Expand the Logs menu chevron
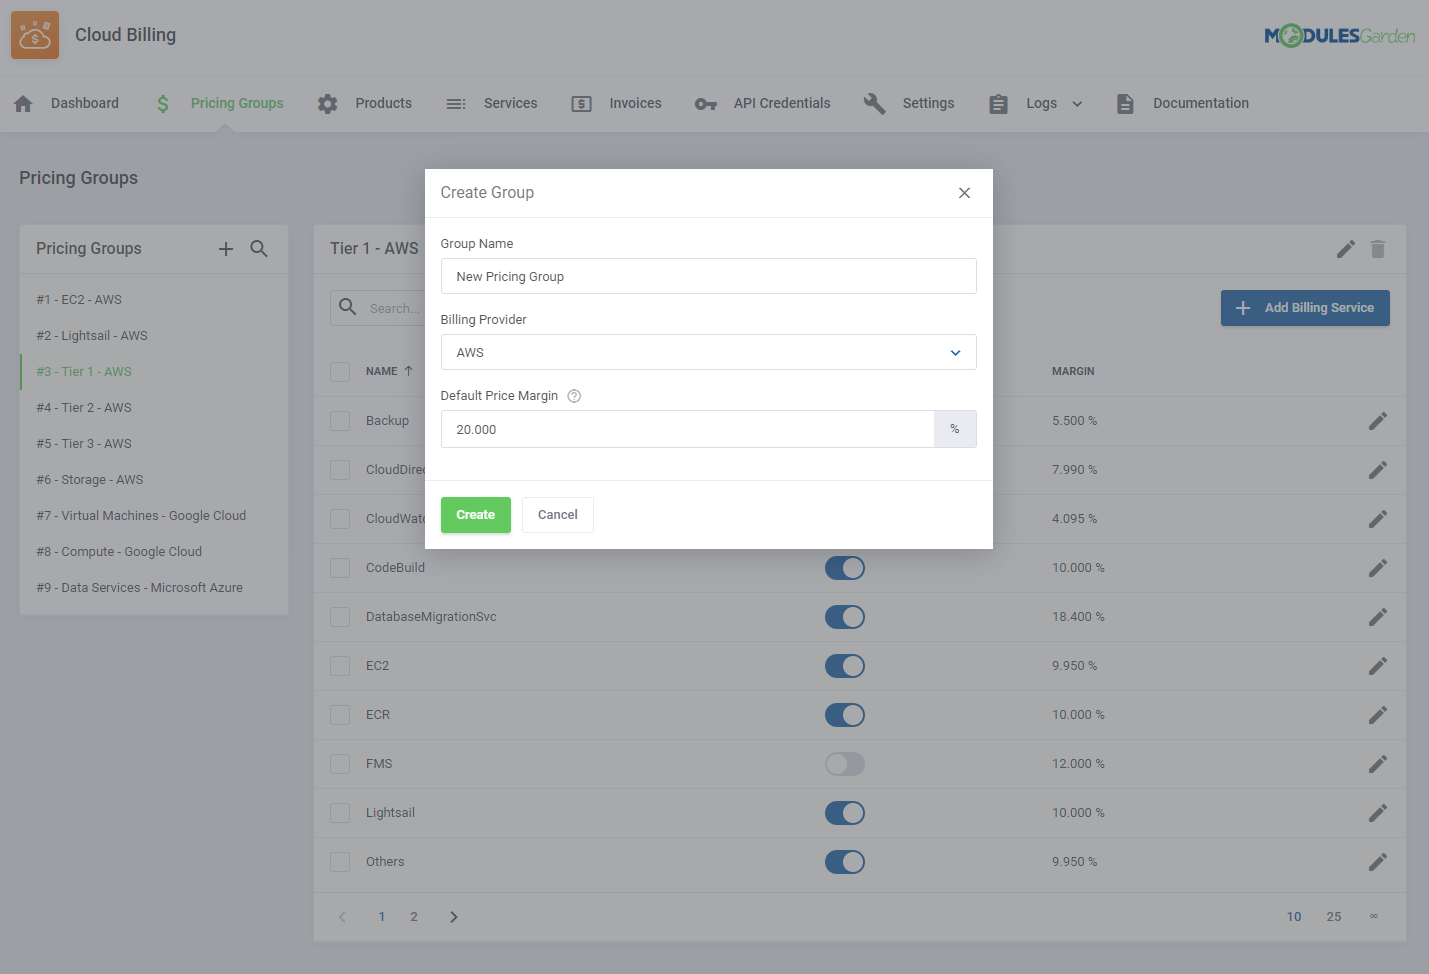Screen dimensions: 1429x974 pyautogui.click(x=1077, y=104)
